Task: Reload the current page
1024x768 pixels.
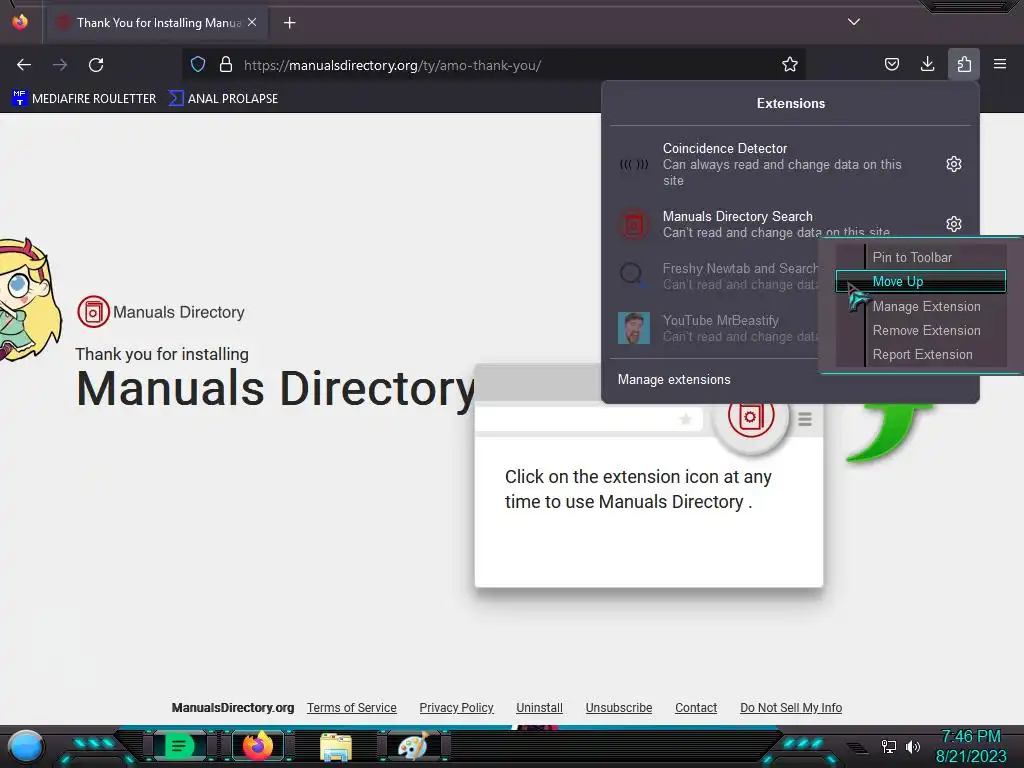Action: point(96,65)
